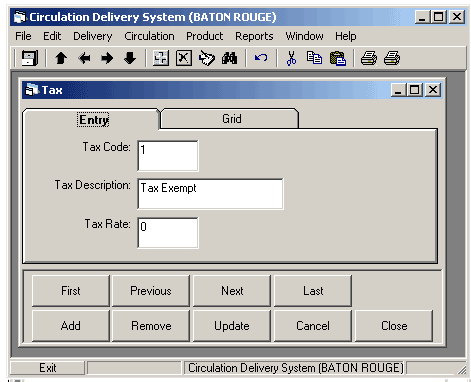471x382 pixels.
Task: Click the copy toolbar icon
Action: (314, 58)
